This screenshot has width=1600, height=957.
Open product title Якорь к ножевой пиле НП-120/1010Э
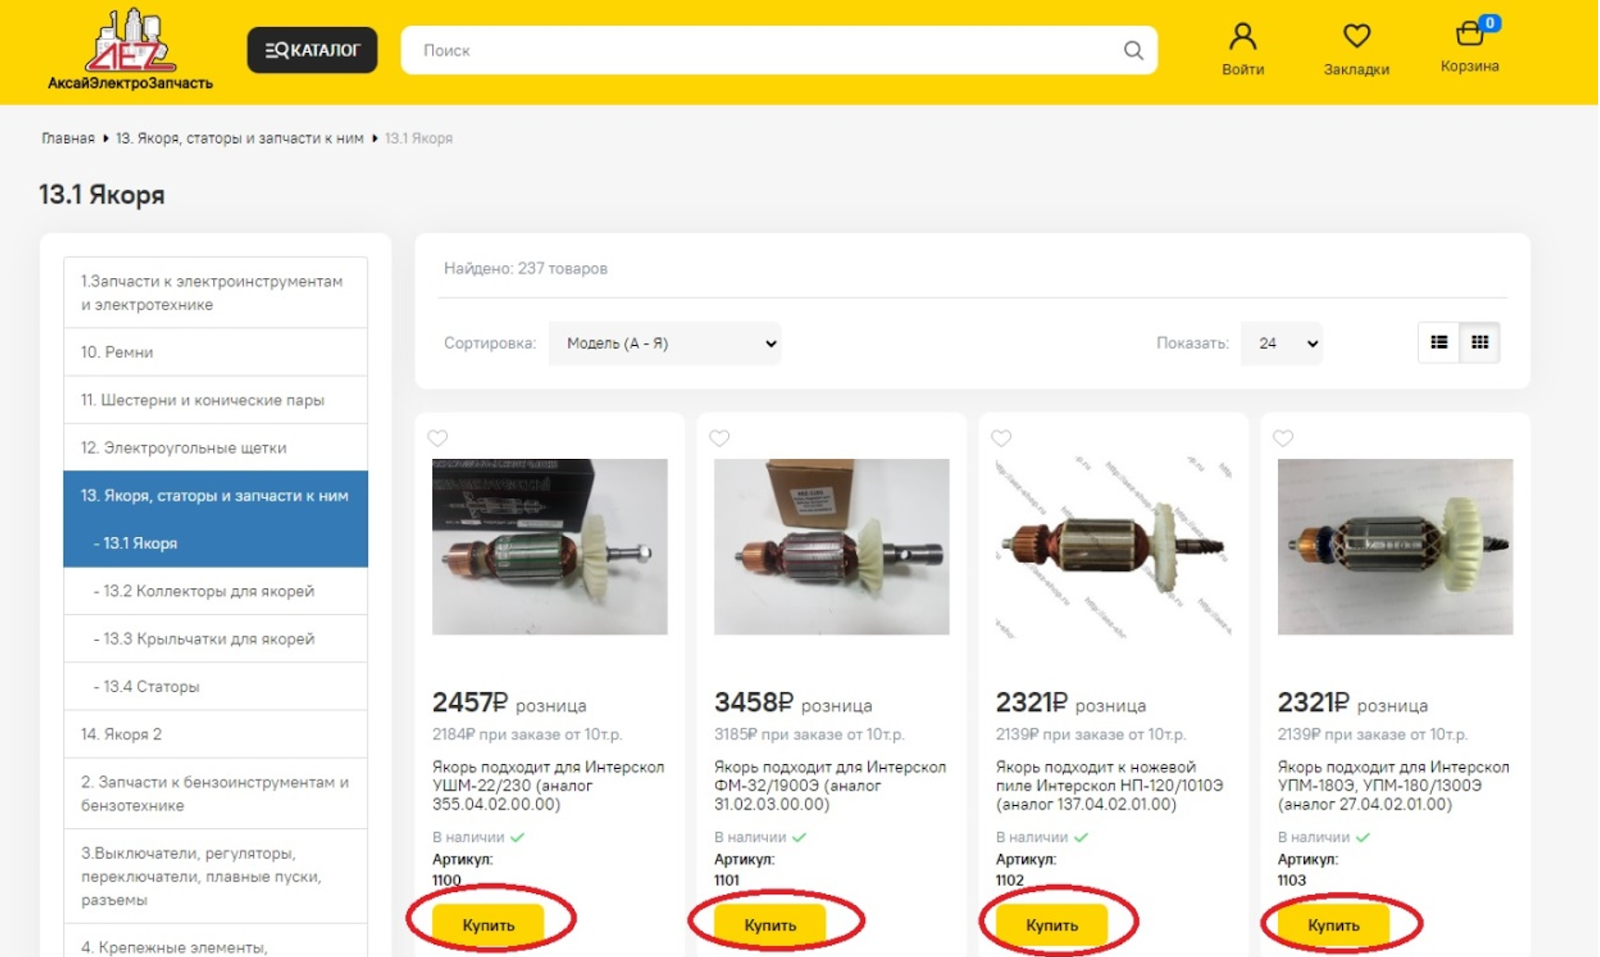click(x=1110, y=786)
